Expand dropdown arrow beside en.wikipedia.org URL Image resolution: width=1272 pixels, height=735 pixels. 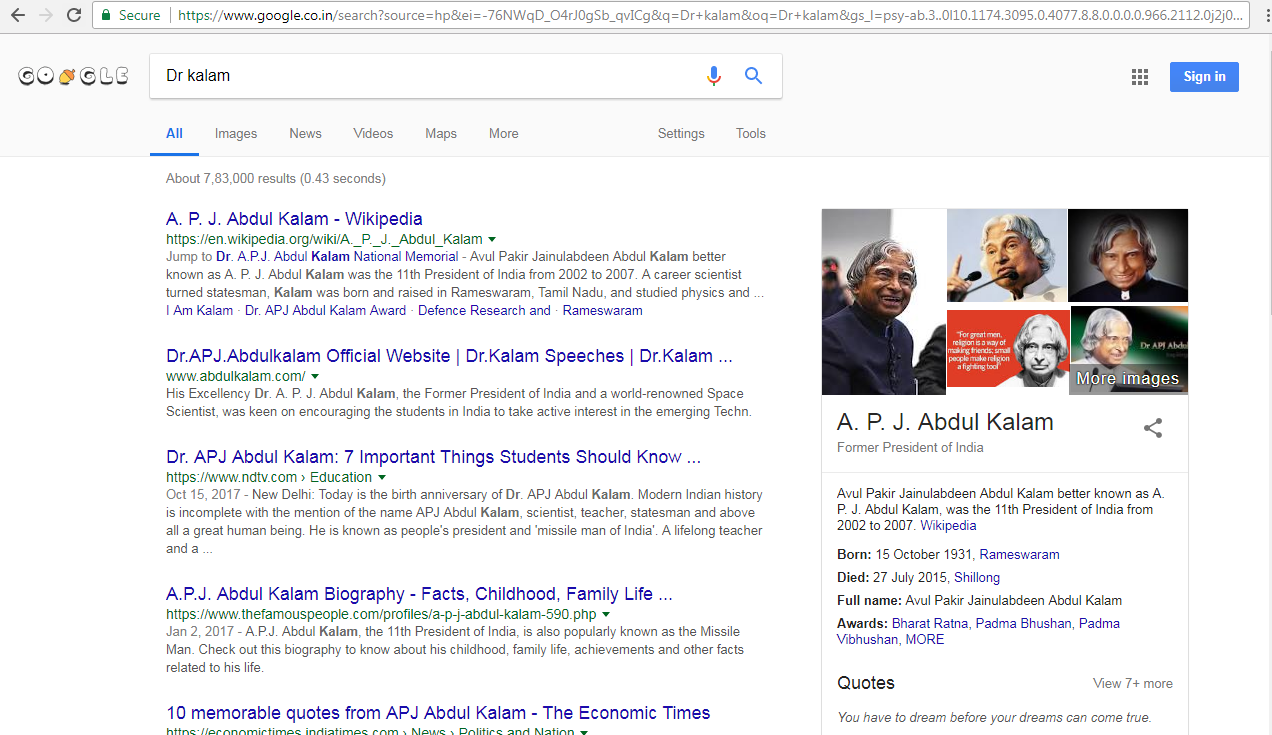pyautogui.click(x=492, y=240)
